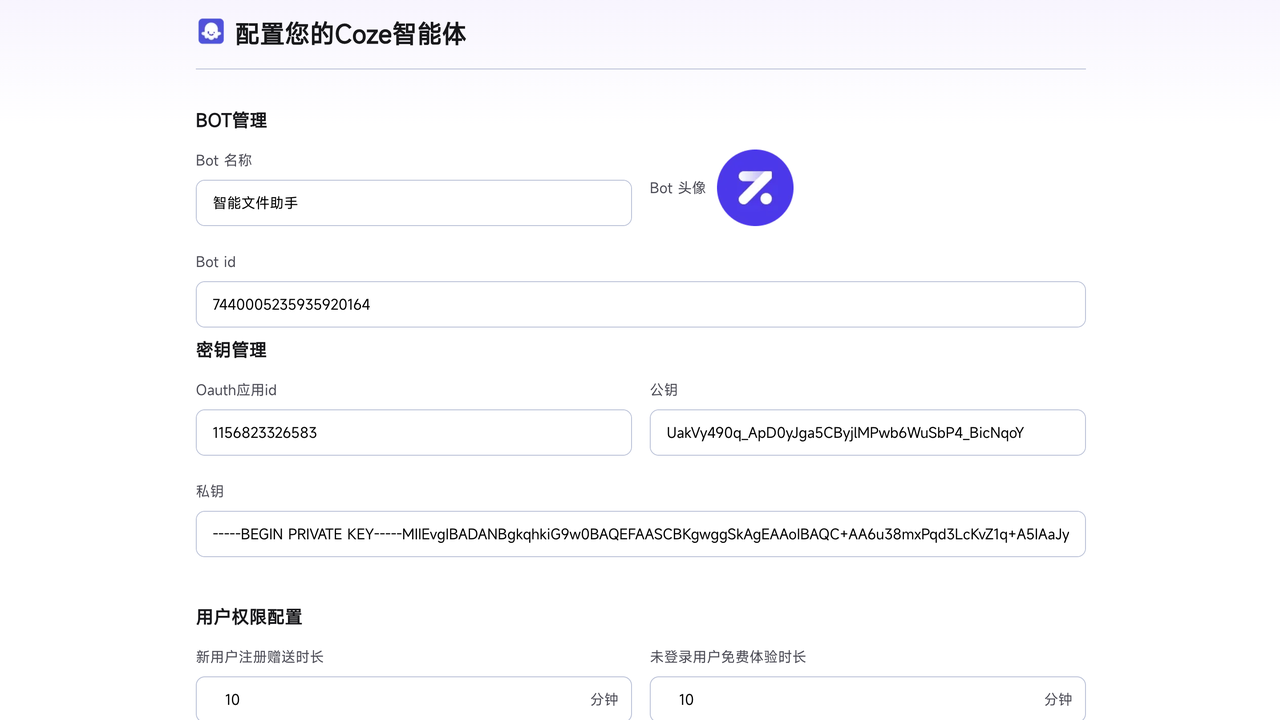Focus the Bot id input field
This screenshot has height=720, width=1280.
(641, 304)
